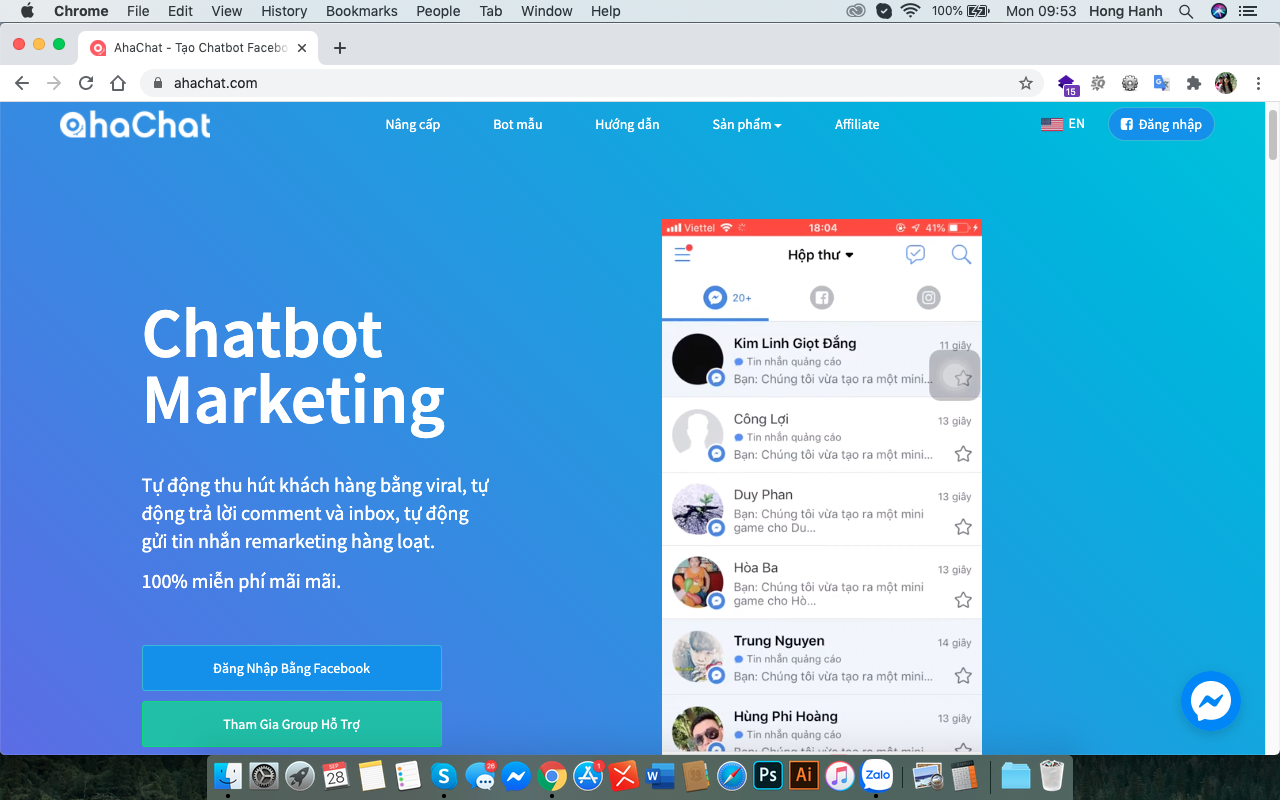Image resolution: width=1280 pixels, height=800 pixels.
Task: Open Microsoft Word from the Dock
Action: (660, 775)
